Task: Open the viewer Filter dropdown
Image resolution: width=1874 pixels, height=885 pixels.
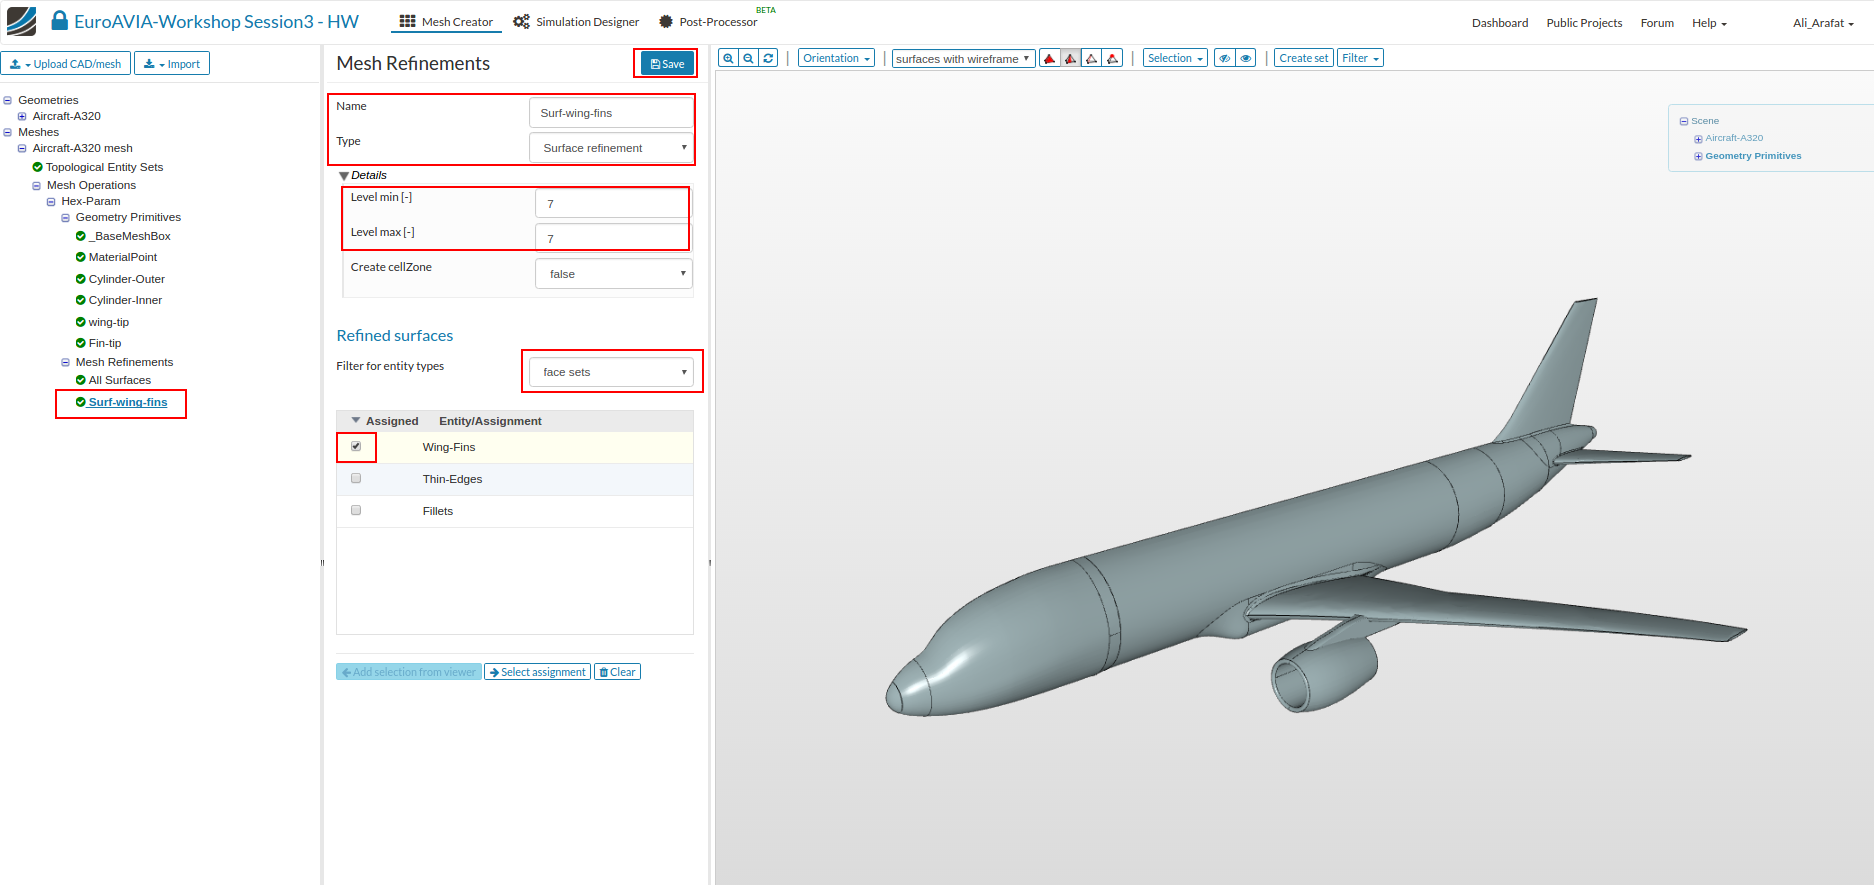Action: point(1360,58)
